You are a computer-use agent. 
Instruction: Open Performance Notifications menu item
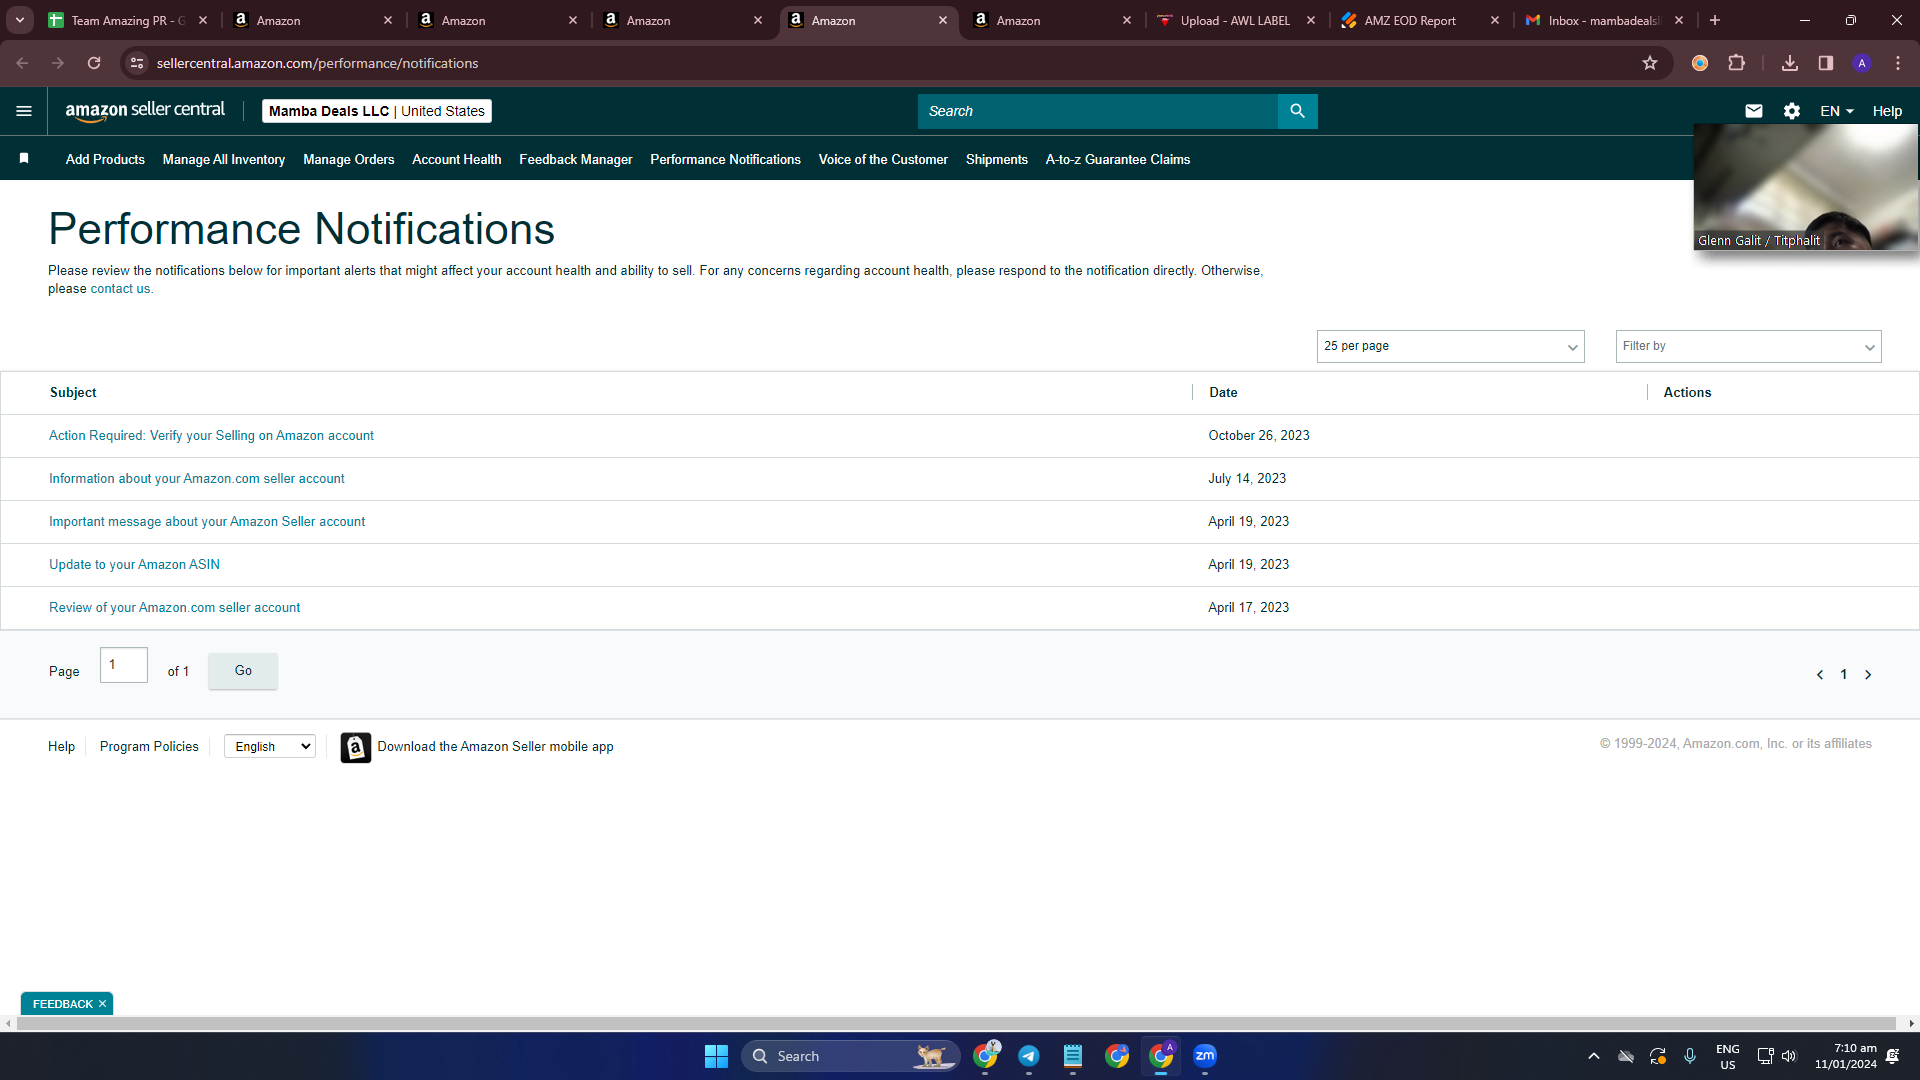click(725, 159)
